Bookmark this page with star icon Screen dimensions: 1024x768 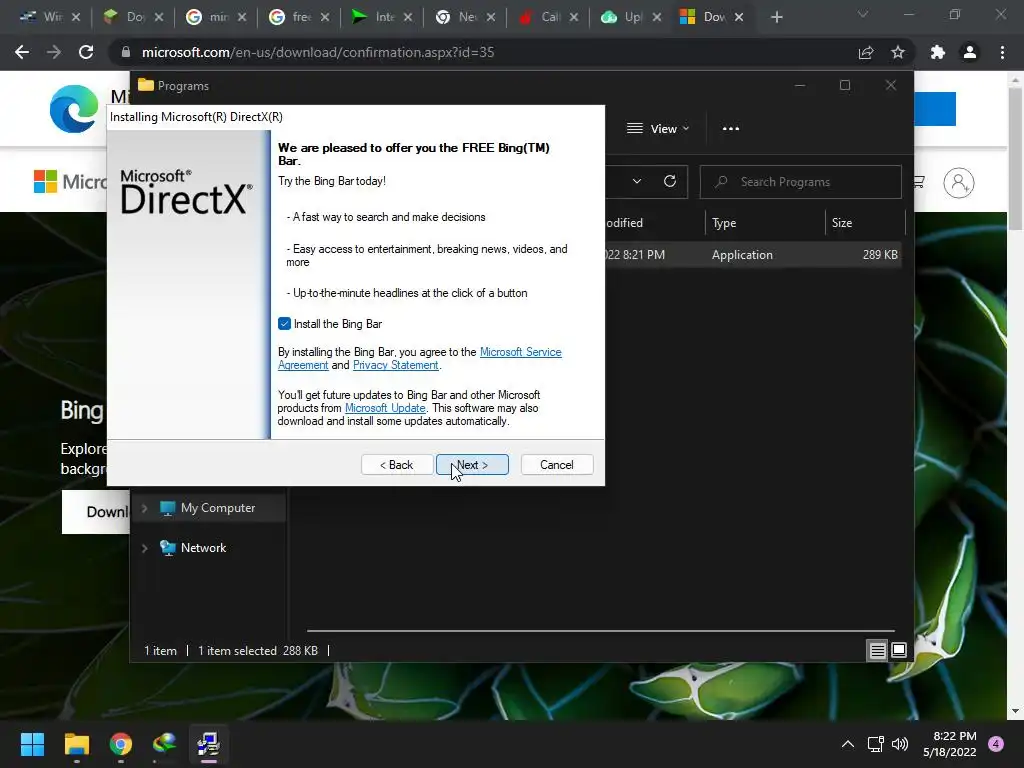(898, 52)
